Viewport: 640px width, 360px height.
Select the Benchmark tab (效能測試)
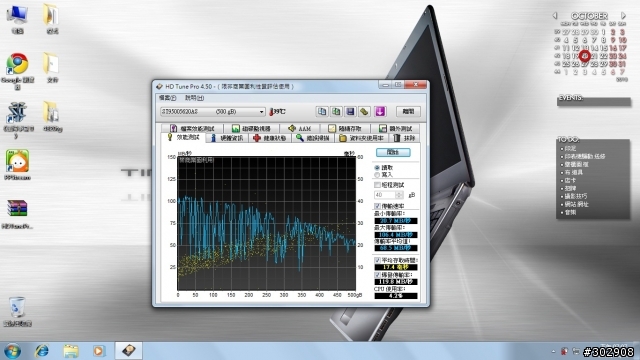click(183, 138)
